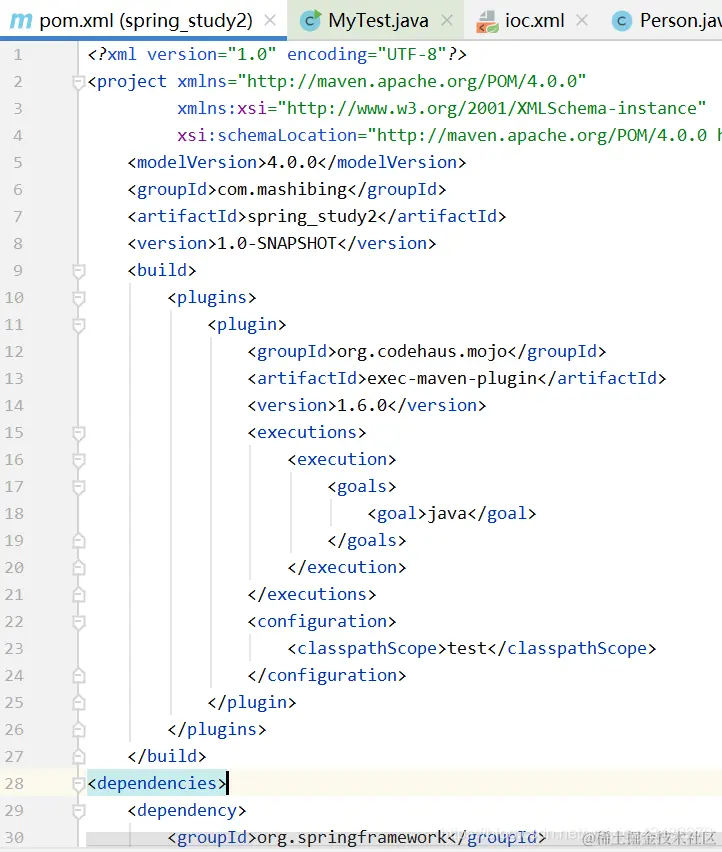Click the Maven icon on pom.xml tab
The height and width of the screenshot is (852, 722).
21,21
